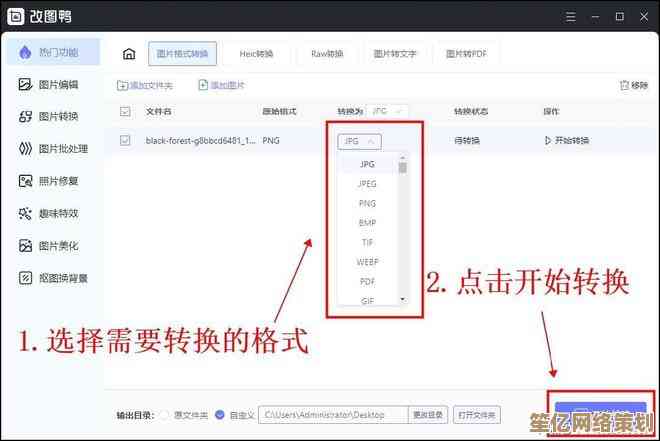This screenshot has height=441, width=660.
Task: Open 趣味特效 in the sidebar
Action: click(58, 213)
